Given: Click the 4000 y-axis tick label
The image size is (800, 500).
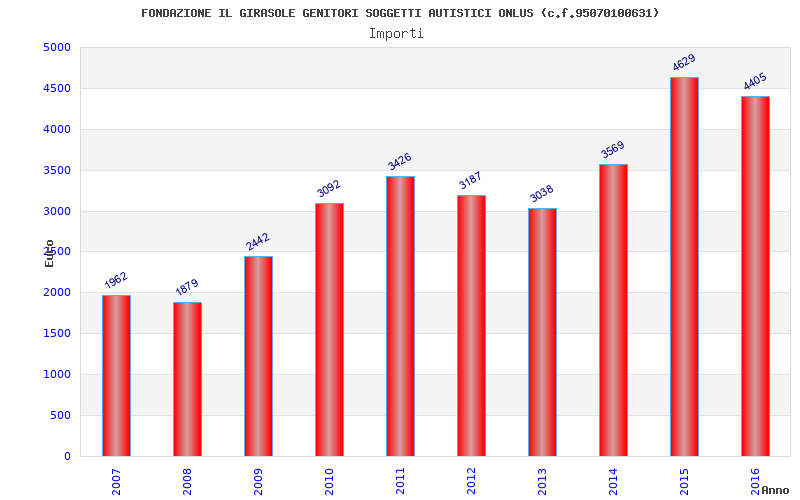Looking at the screenshot, I should [x=57, y=129].
